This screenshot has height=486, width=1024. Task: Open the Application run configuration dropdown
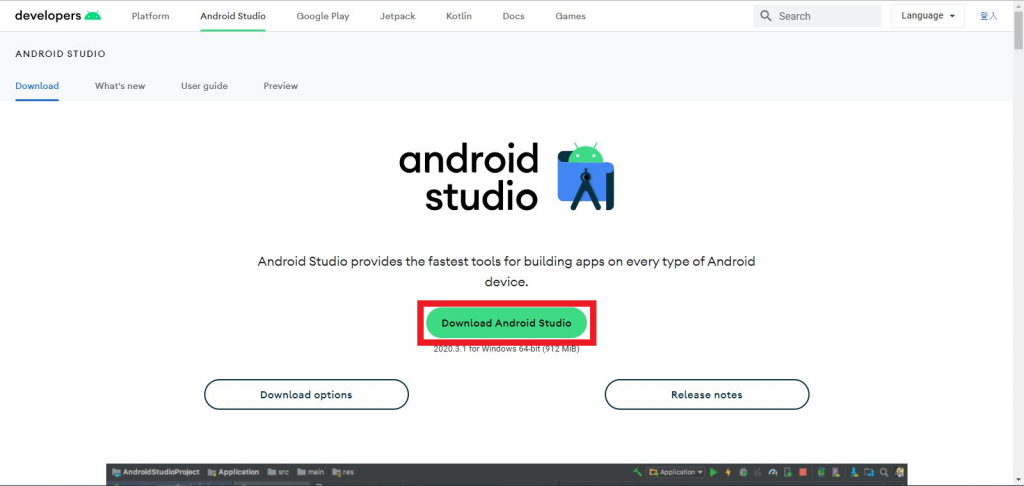point(675,472)
